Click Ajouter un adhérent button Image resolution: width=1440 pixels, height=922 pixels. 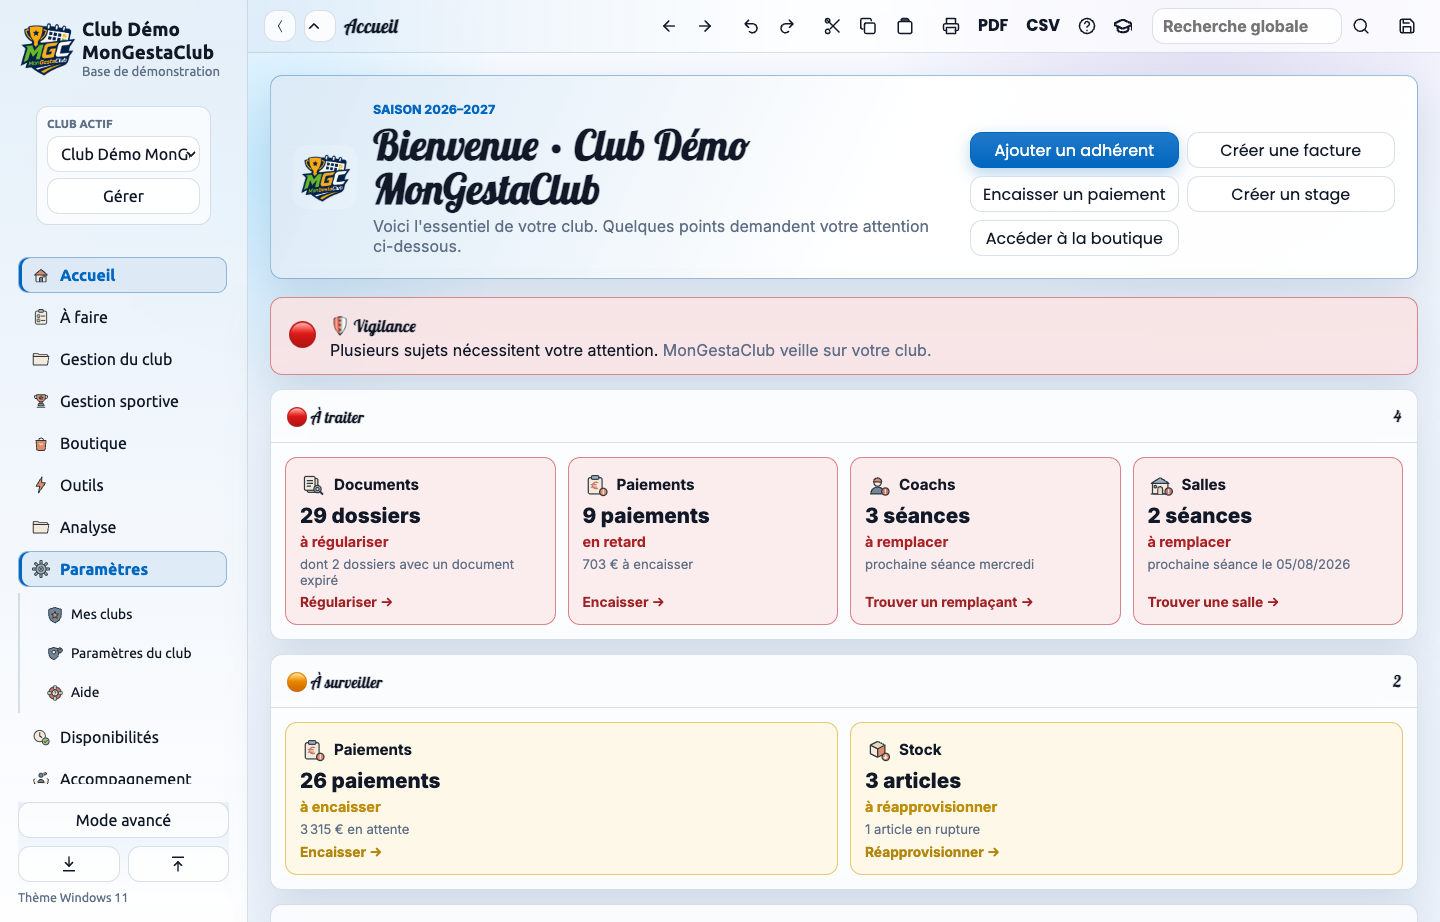tap(1074, 150)
